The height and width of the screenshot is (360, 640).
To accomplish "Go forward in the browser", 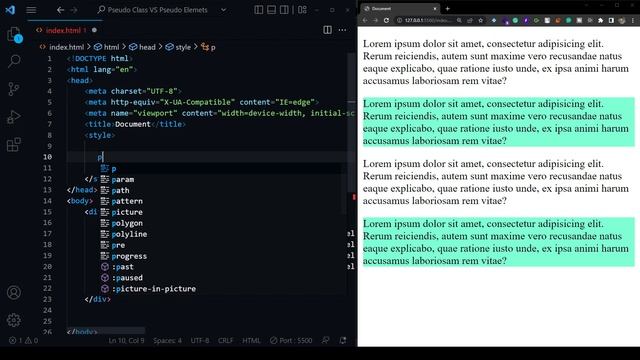I will (376, 20).
